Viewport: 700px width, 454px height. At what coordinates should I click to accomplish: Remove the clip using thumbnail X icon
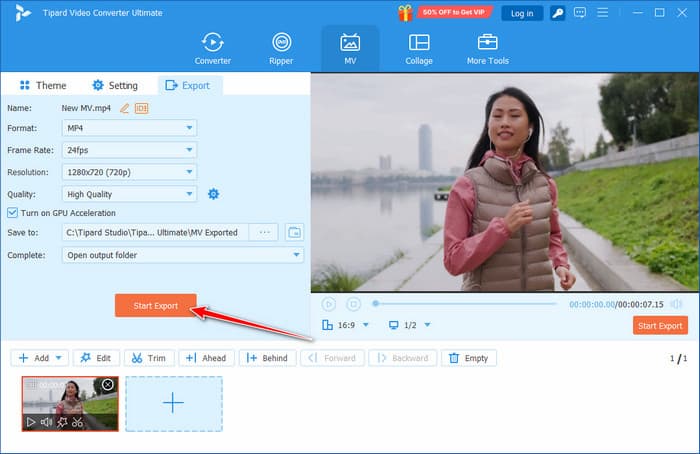(108, 385)
